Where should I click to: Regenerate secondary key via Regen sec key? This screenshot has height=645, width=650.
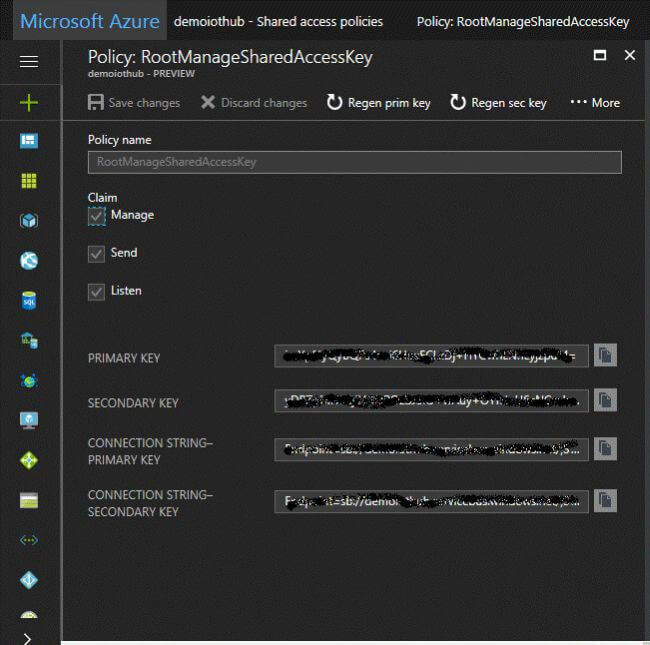[498, 102]
